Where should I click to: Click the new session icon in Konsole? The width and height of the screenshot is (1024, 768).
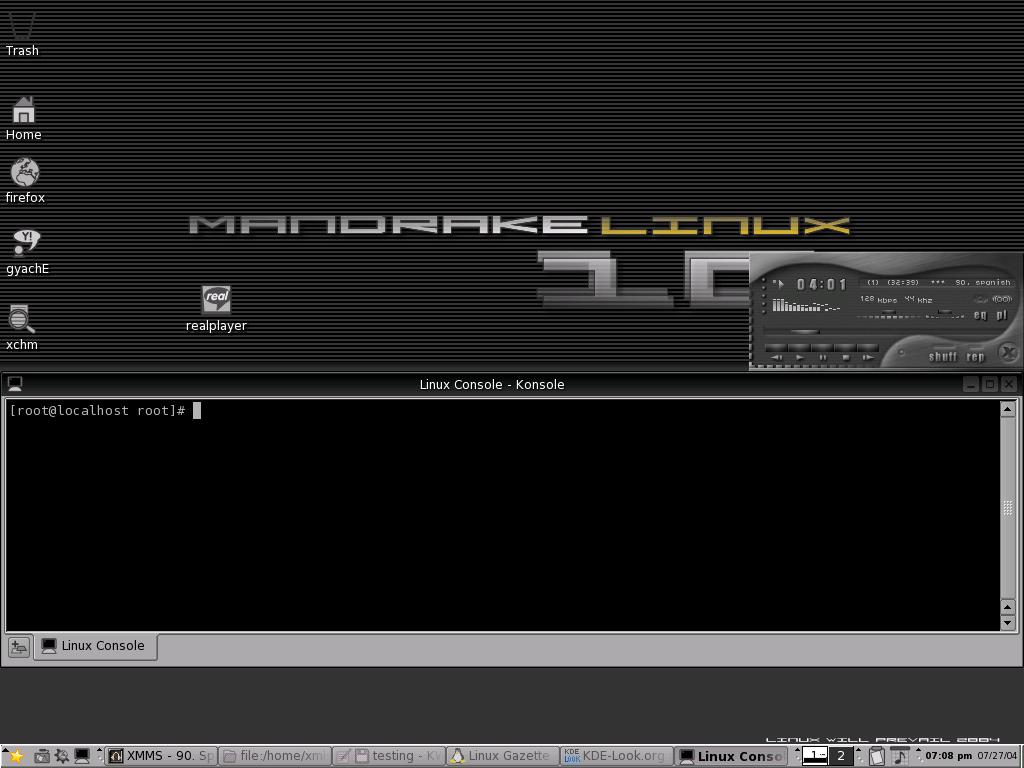click(19, 647)
